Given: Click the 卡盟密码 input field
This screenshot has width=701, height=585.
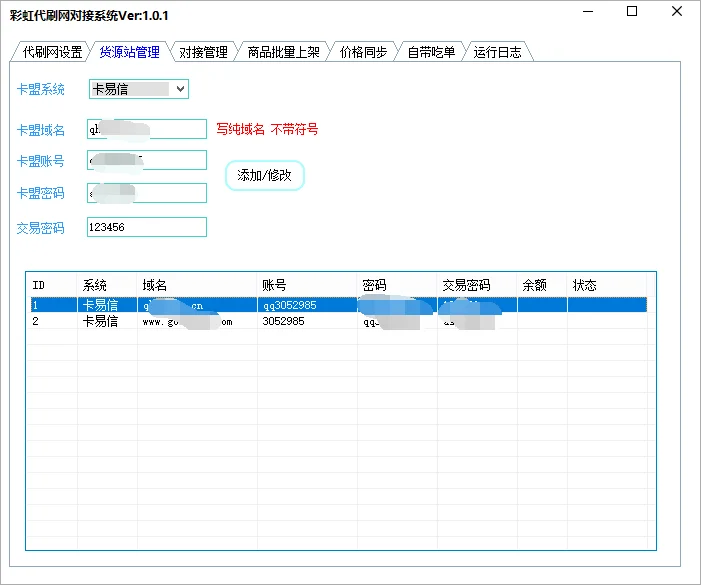Looking at the screenshot, I should (147, 193).
